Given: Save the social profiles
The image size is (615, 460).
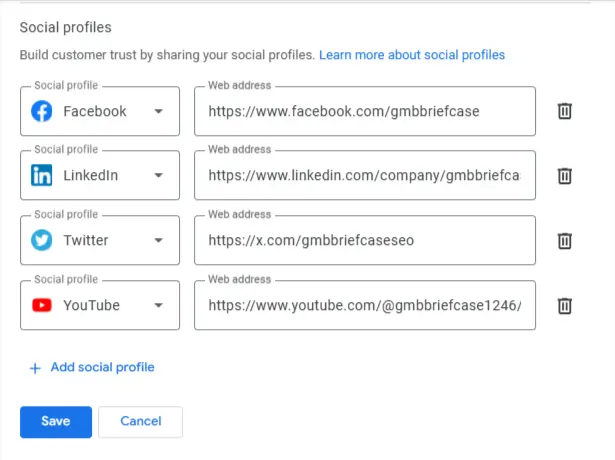Looking at the screenshot, I should point(56,422).
